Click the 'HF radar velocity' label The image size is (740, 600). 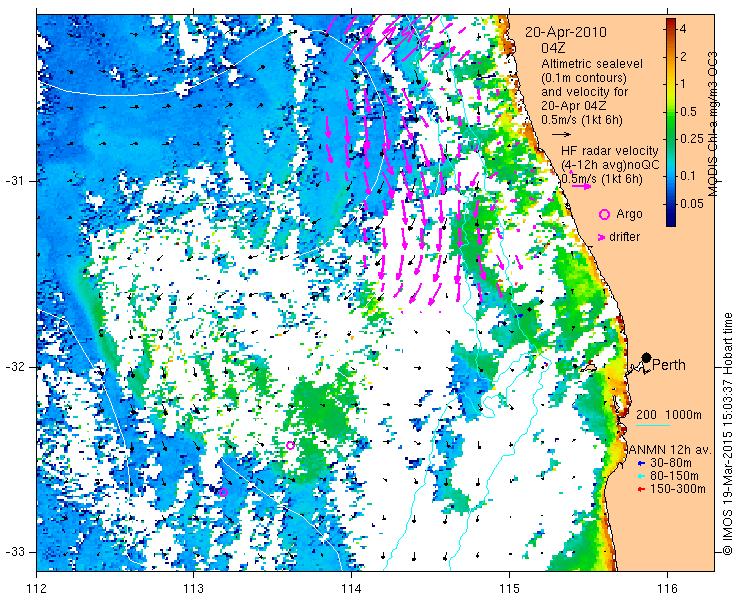[x=610, y=151]
